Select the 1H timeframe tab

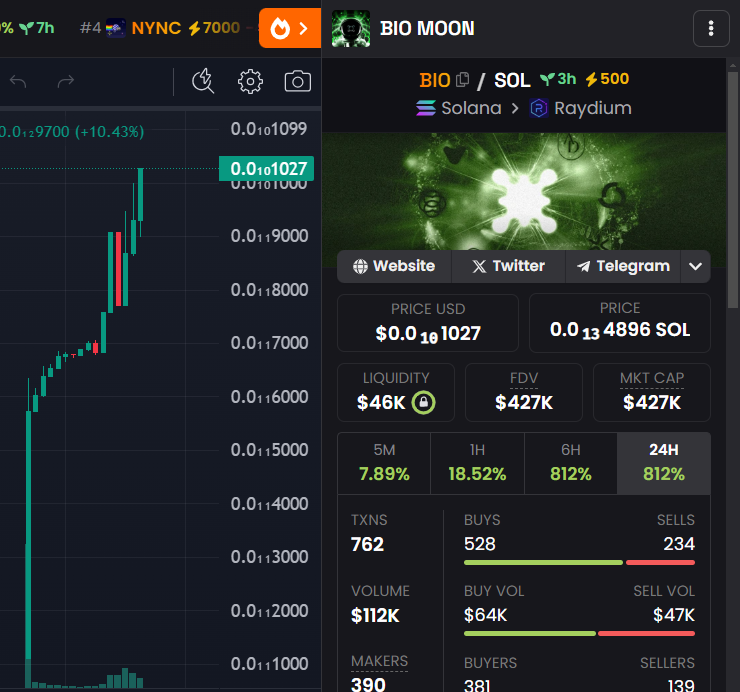tap(477, 463)
